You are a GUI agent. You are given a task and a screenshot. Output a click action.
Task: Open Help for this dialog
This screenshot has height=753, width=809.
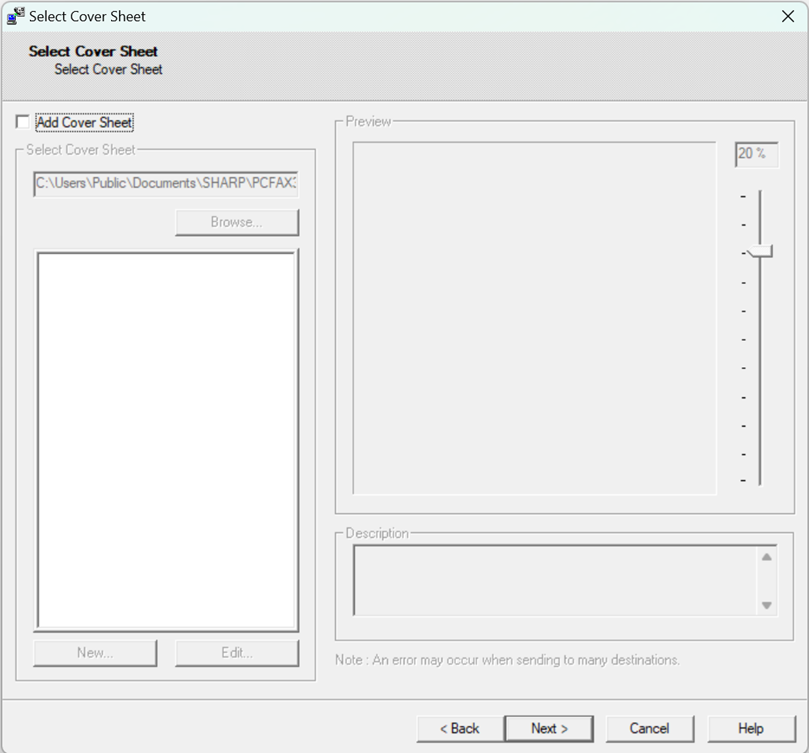[x=750, y=728]
